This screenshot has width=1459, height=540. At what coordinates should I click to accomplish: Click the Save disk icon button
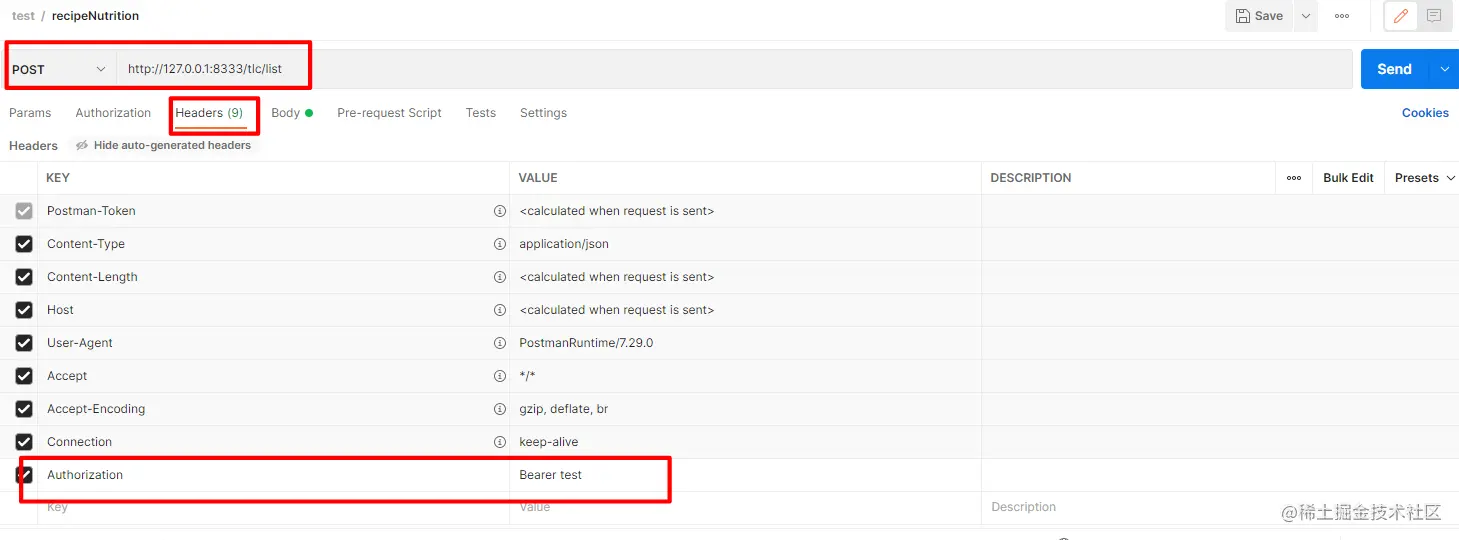pos(1259,16)
